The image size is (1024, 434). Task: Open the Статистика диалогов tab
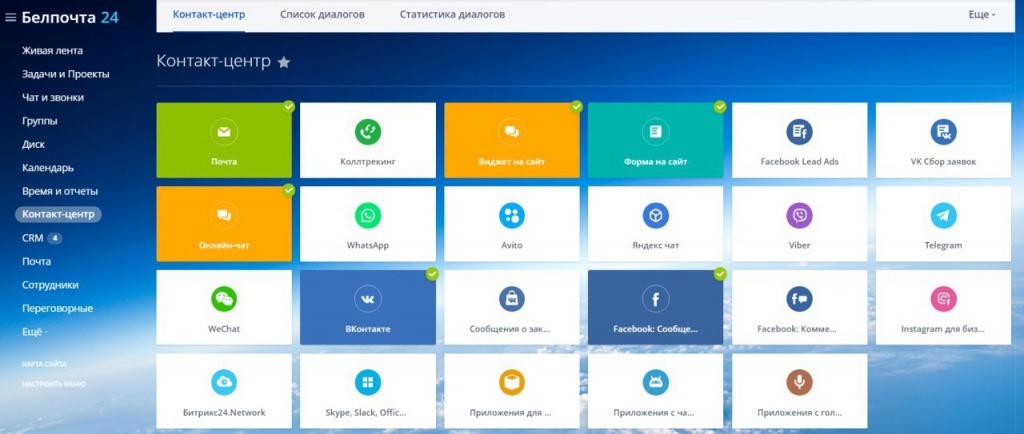[x=452, y=14]
